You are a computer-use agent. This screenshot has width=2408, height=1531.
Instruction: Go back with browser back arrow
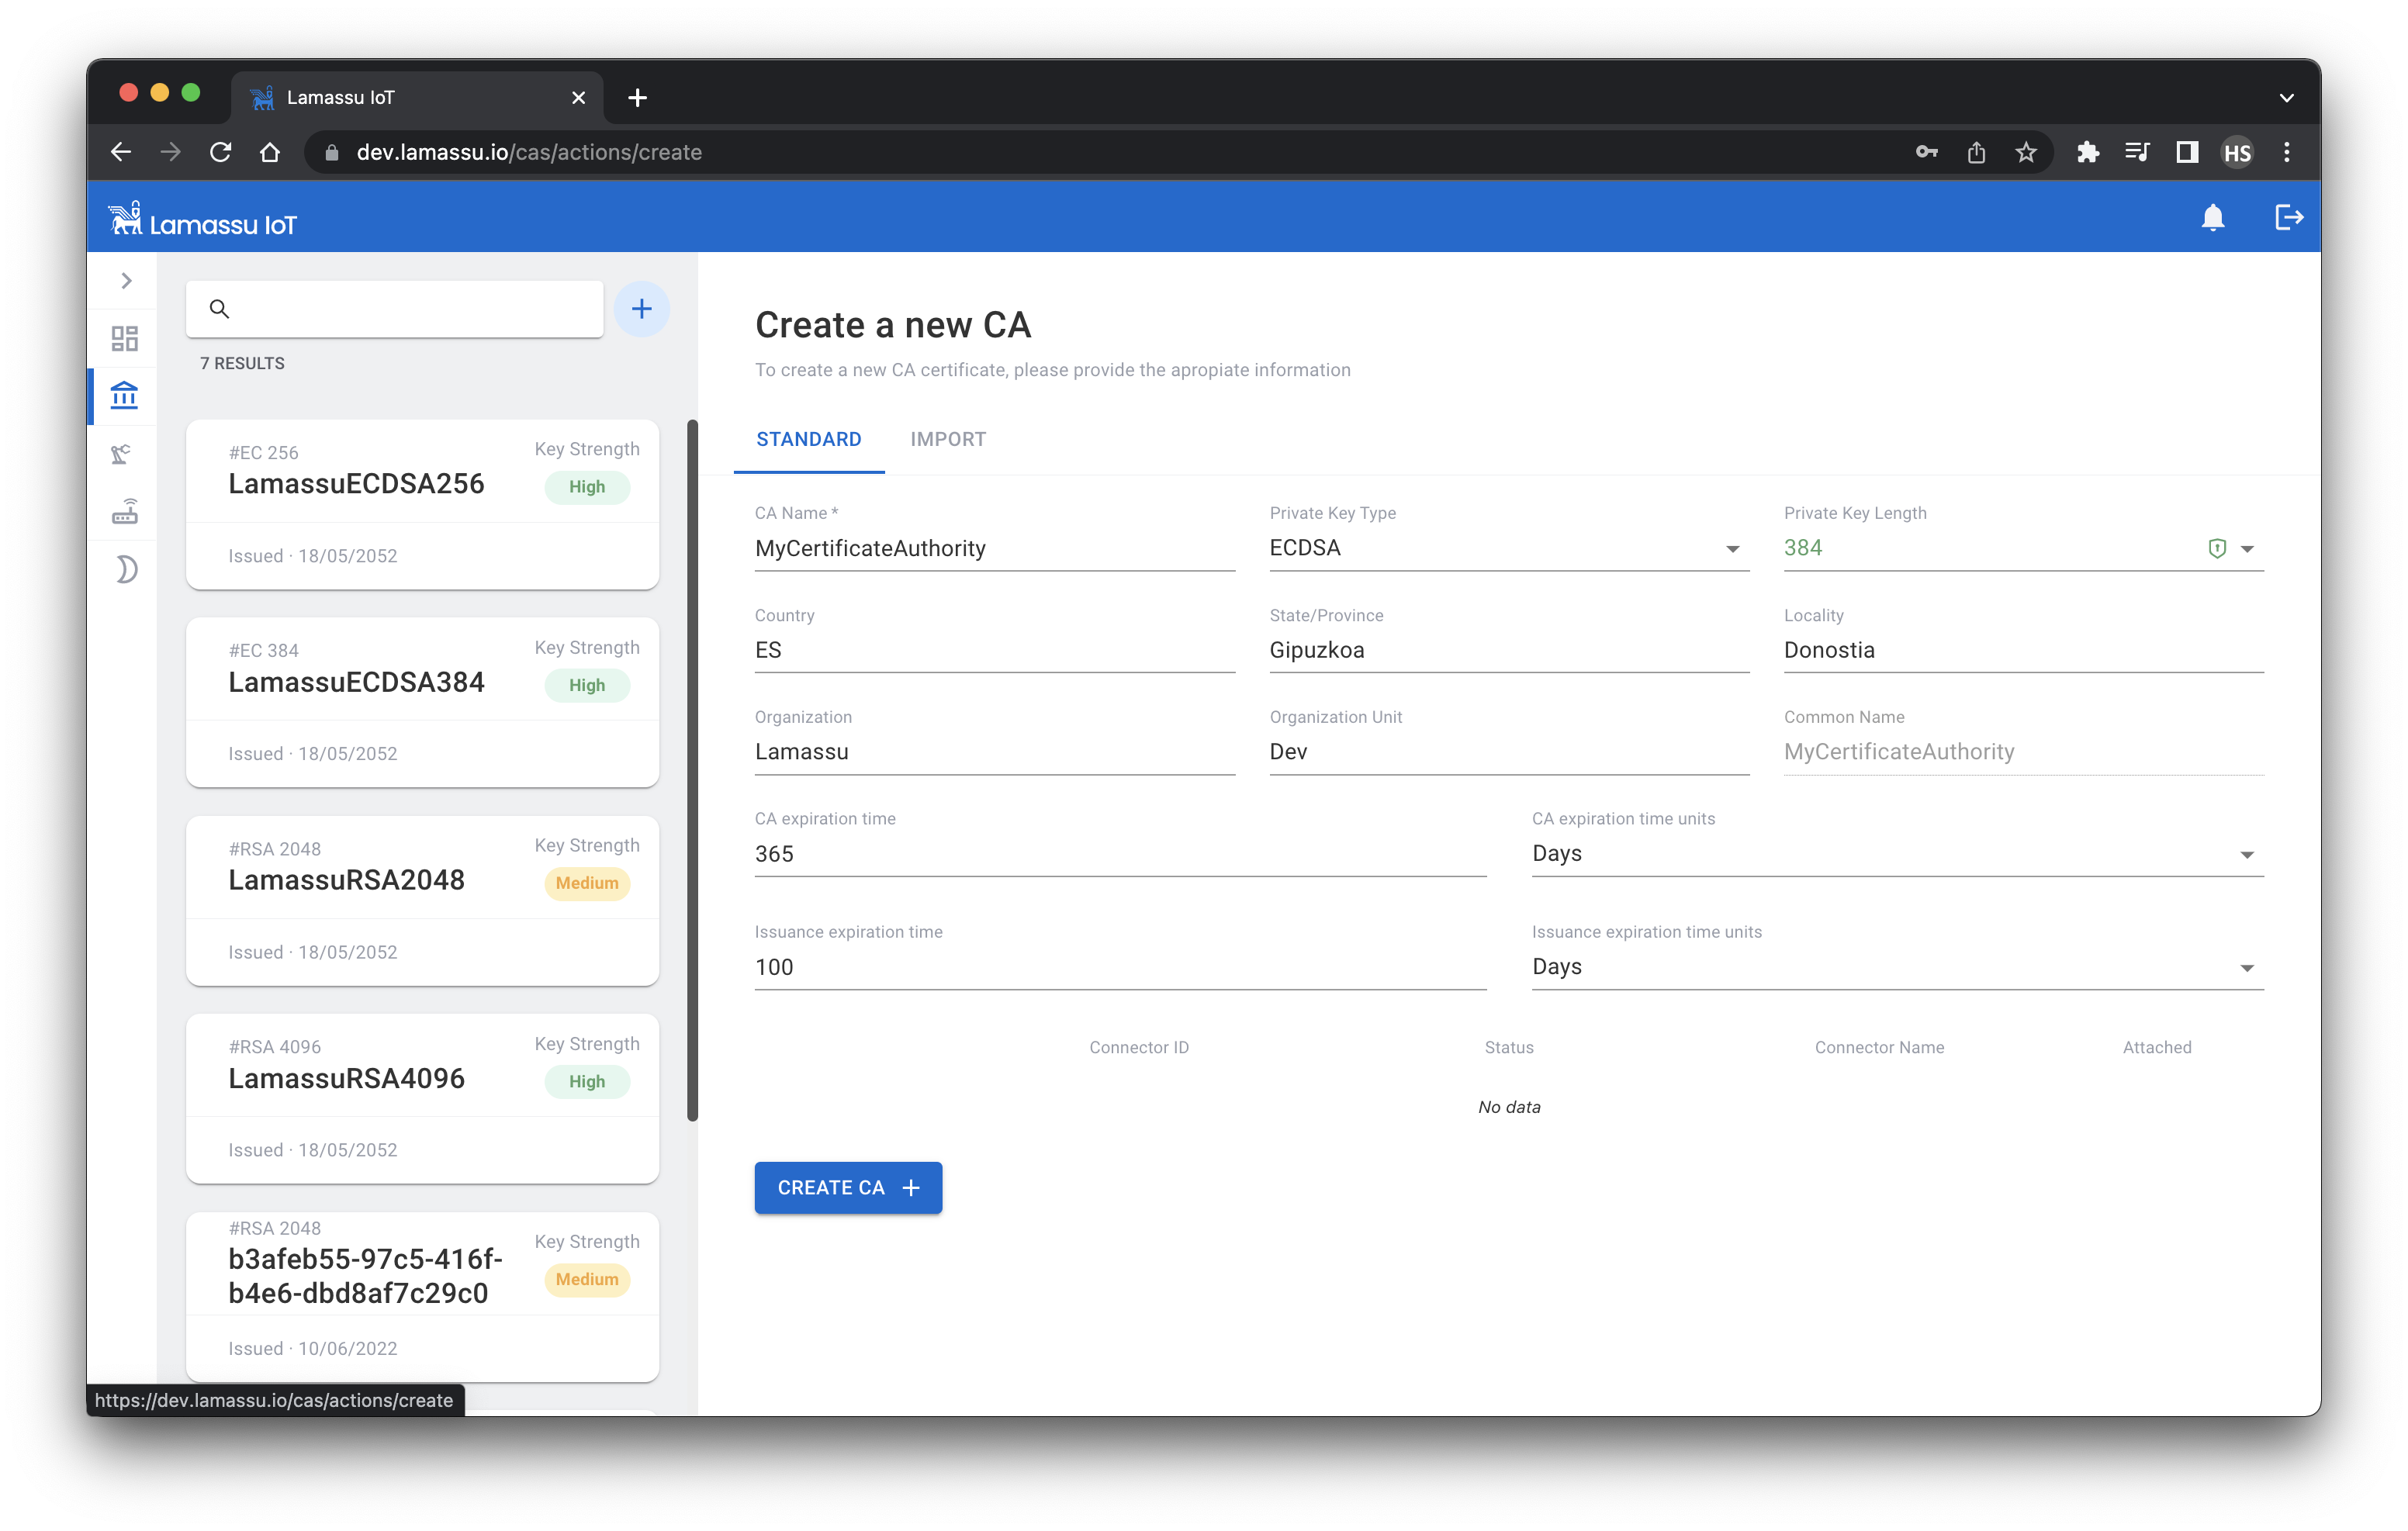121,152
